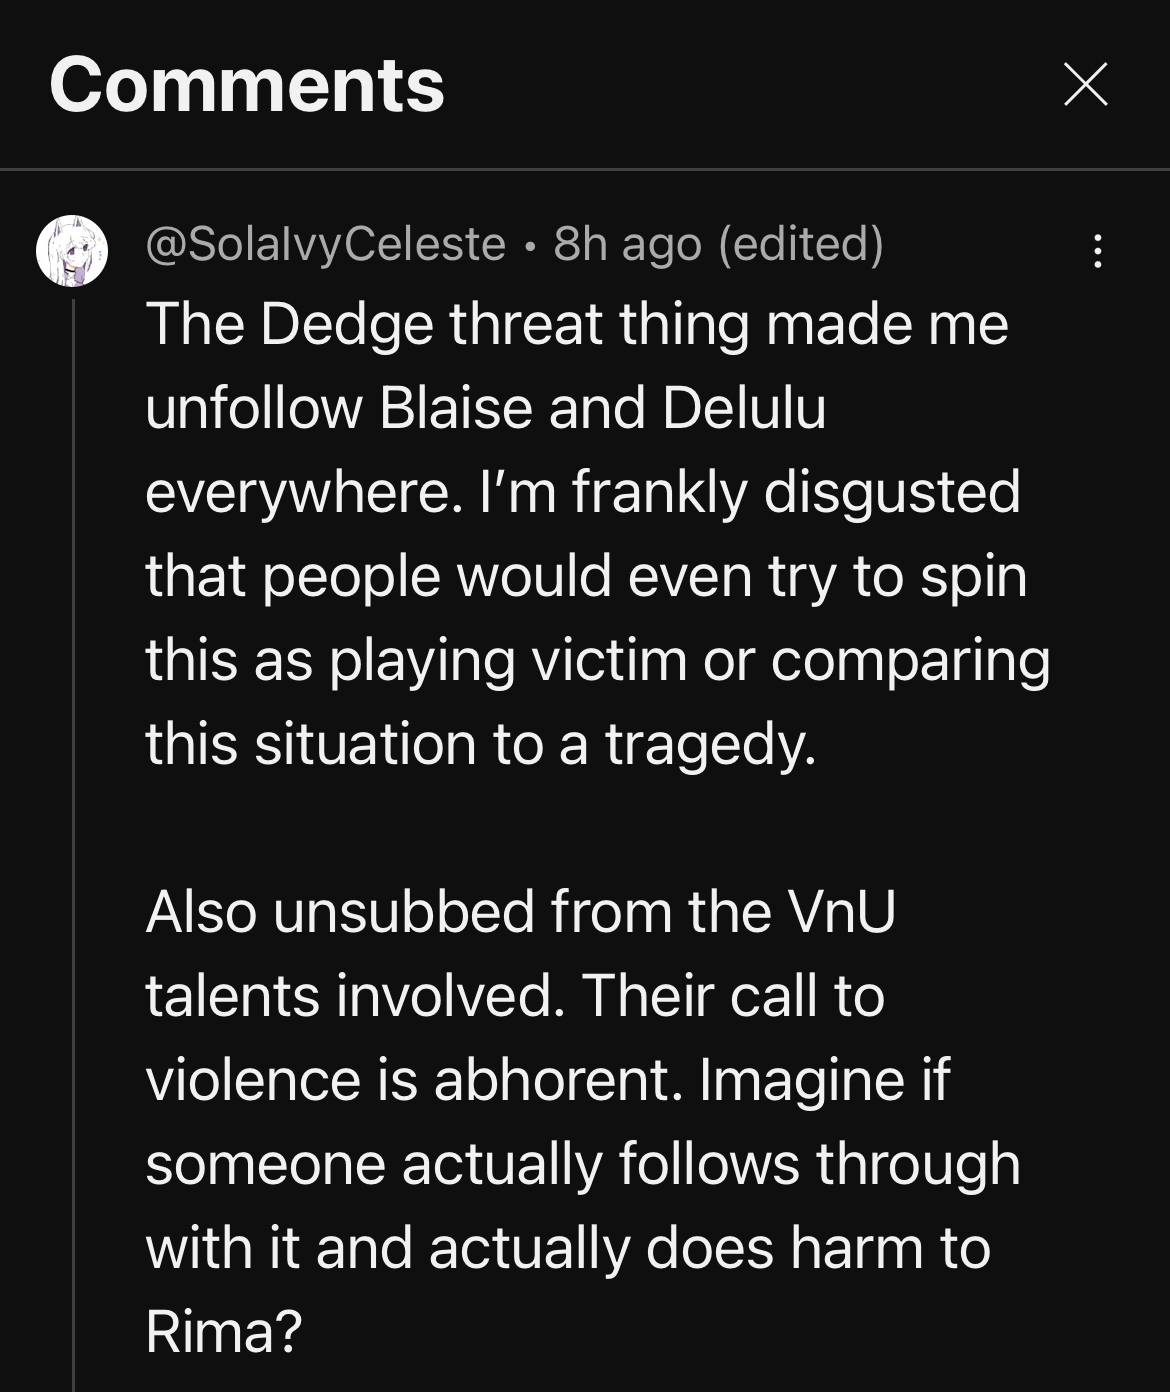Tap the line 'talents involved. Their call to'
The width and height of the screenshot is (1170, 1392).
click(515, 996)
